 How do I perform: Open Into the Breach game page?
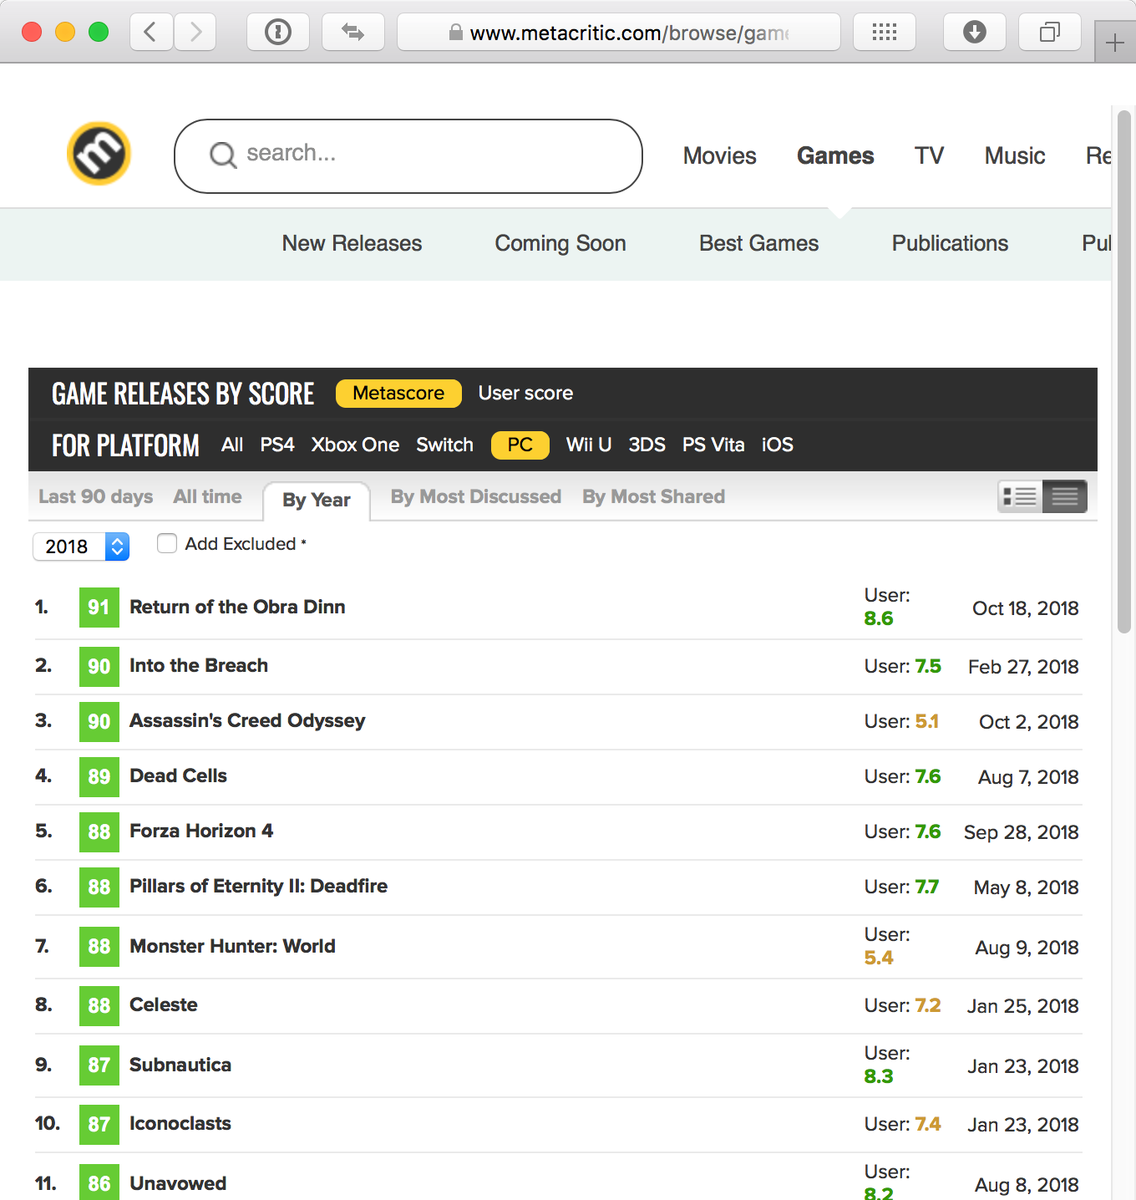pos(199,666)
